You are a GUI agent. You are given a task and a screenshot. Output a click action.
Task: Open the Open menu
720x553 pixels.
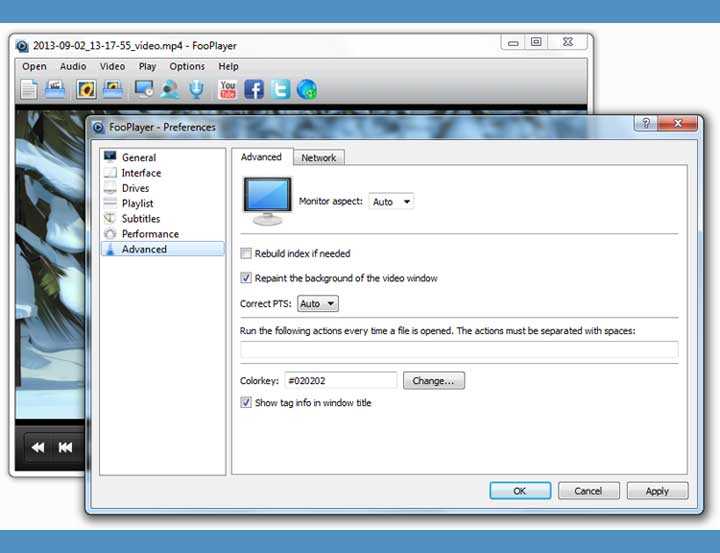(34, 66)
